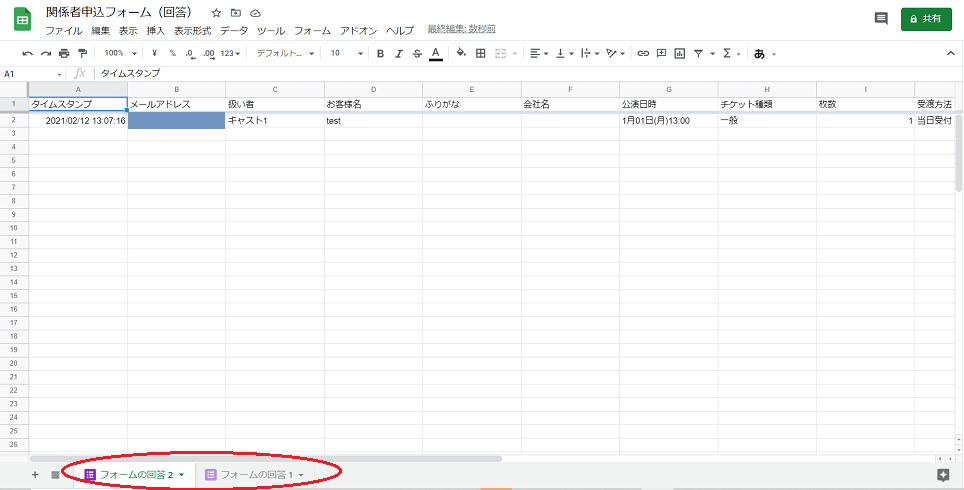
Task: Click the horizontal scrollbar
Action: 266,459
